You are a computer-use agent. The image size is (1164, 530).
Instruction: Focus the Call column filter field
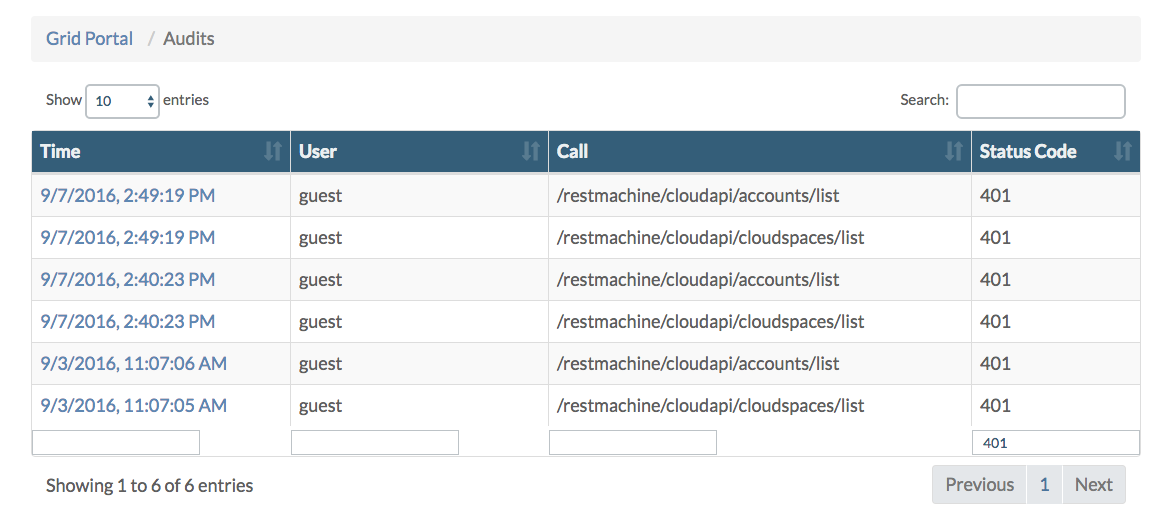click(x=633, y=443)
